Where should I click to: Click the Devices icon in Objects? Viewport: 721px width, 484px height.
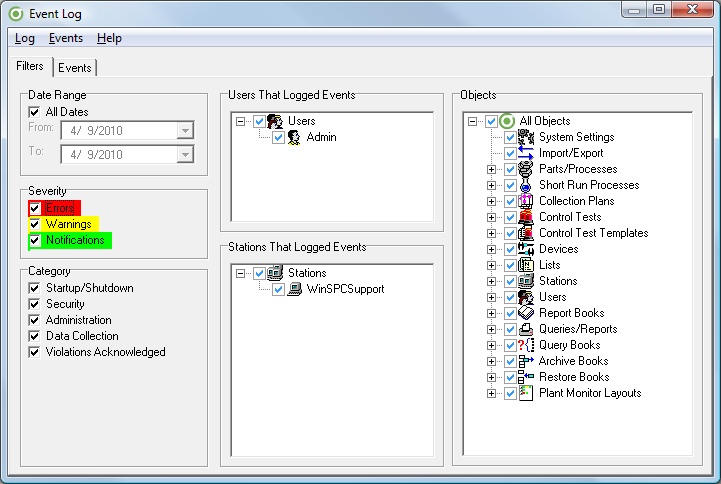526,249
